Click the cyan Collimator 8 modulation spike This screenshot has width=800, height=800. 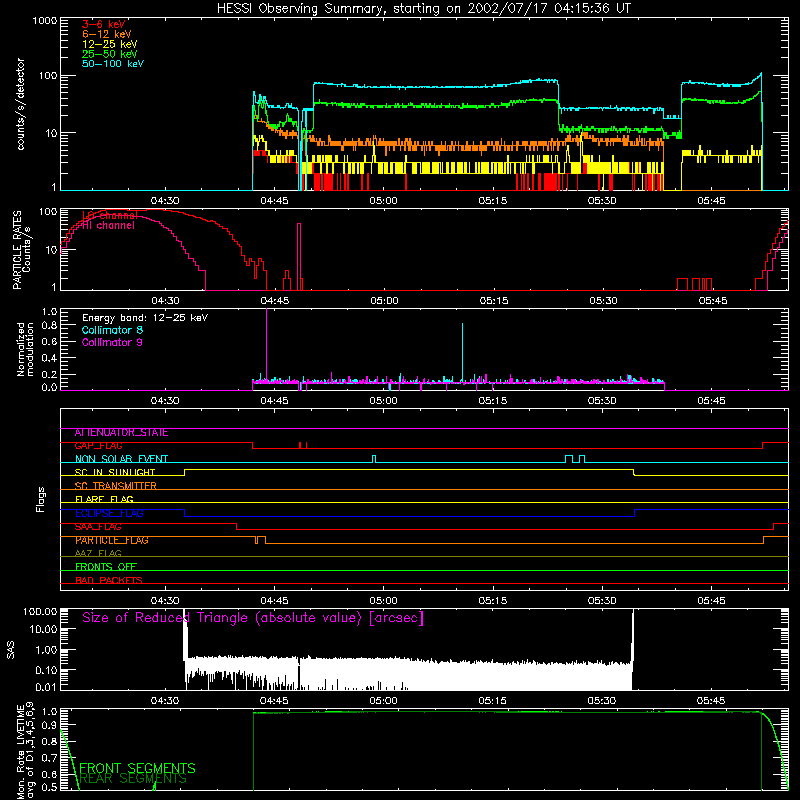click(462, 352)
